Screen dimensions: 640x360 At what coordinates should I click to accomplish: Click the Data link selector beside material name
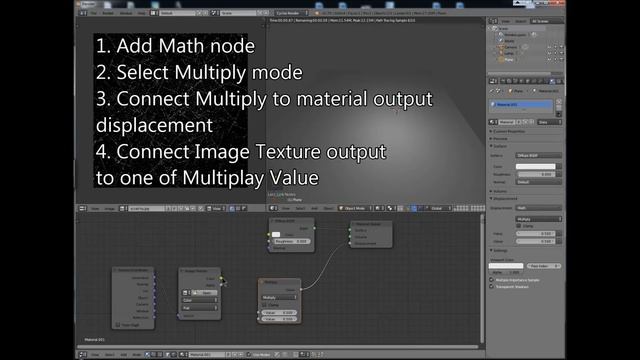pyautogui.click(x=549, y=122)
